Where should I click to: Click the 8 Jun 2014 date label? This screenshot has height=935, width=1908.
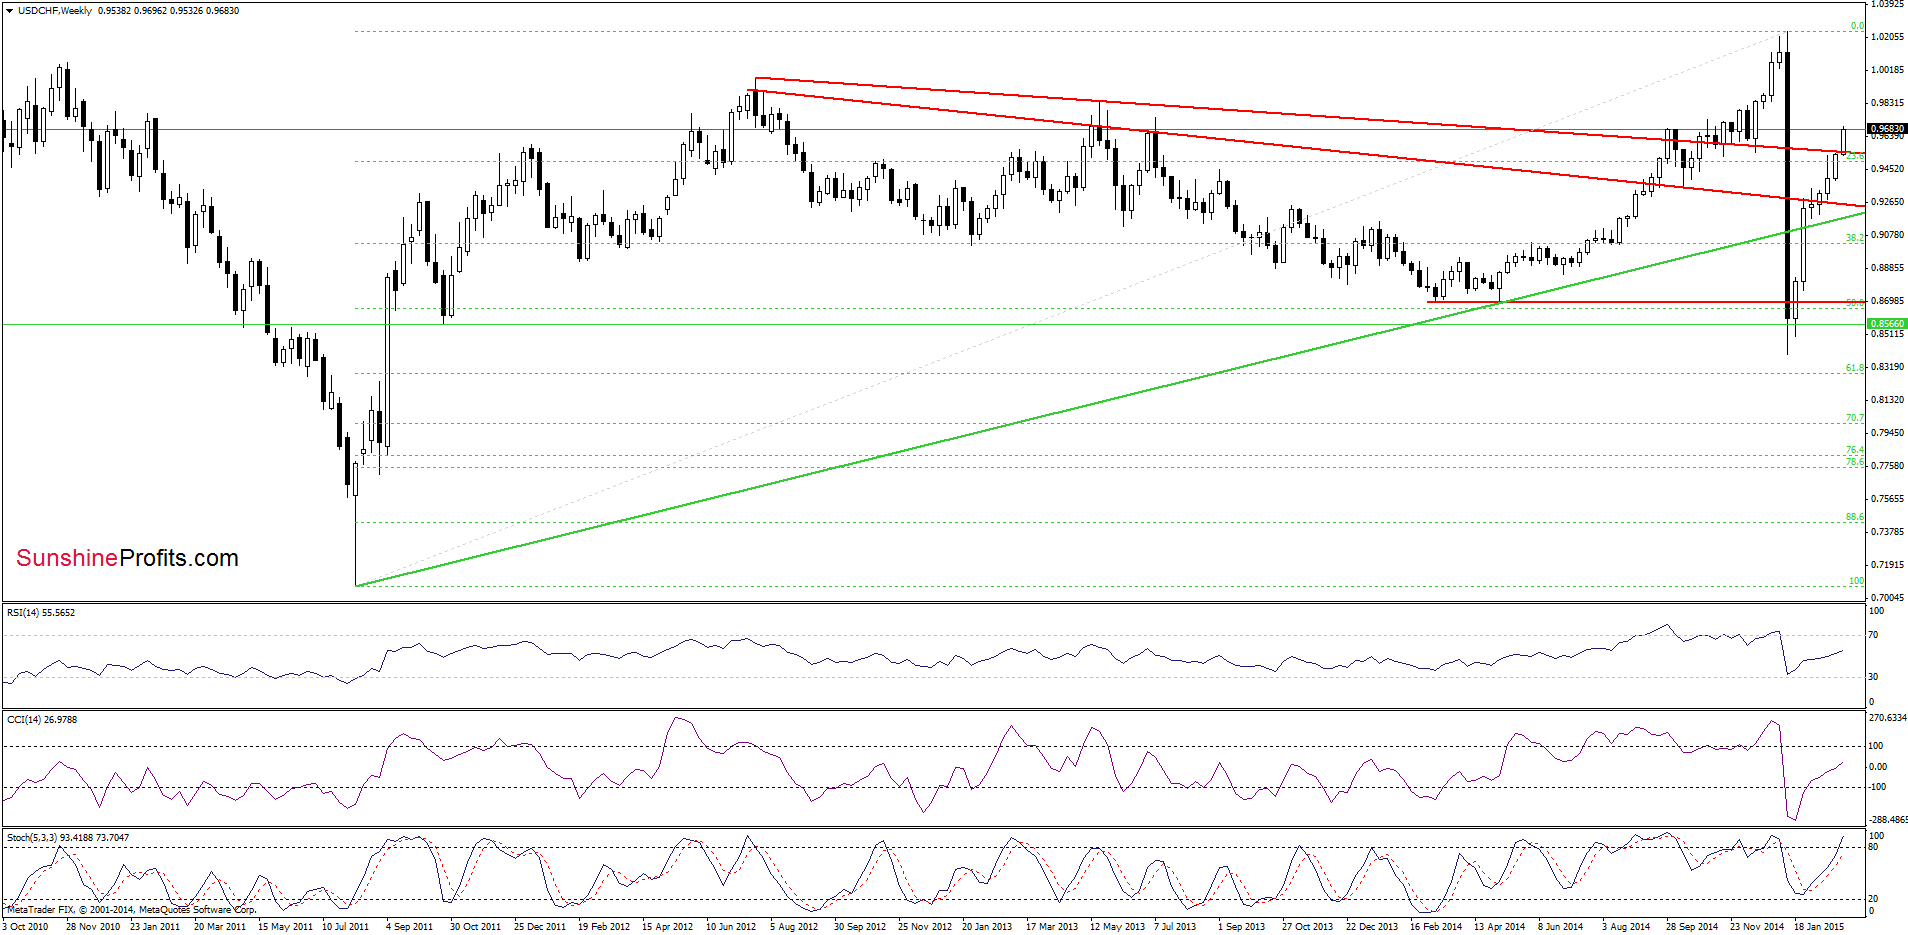click(x=1561, y=927)
